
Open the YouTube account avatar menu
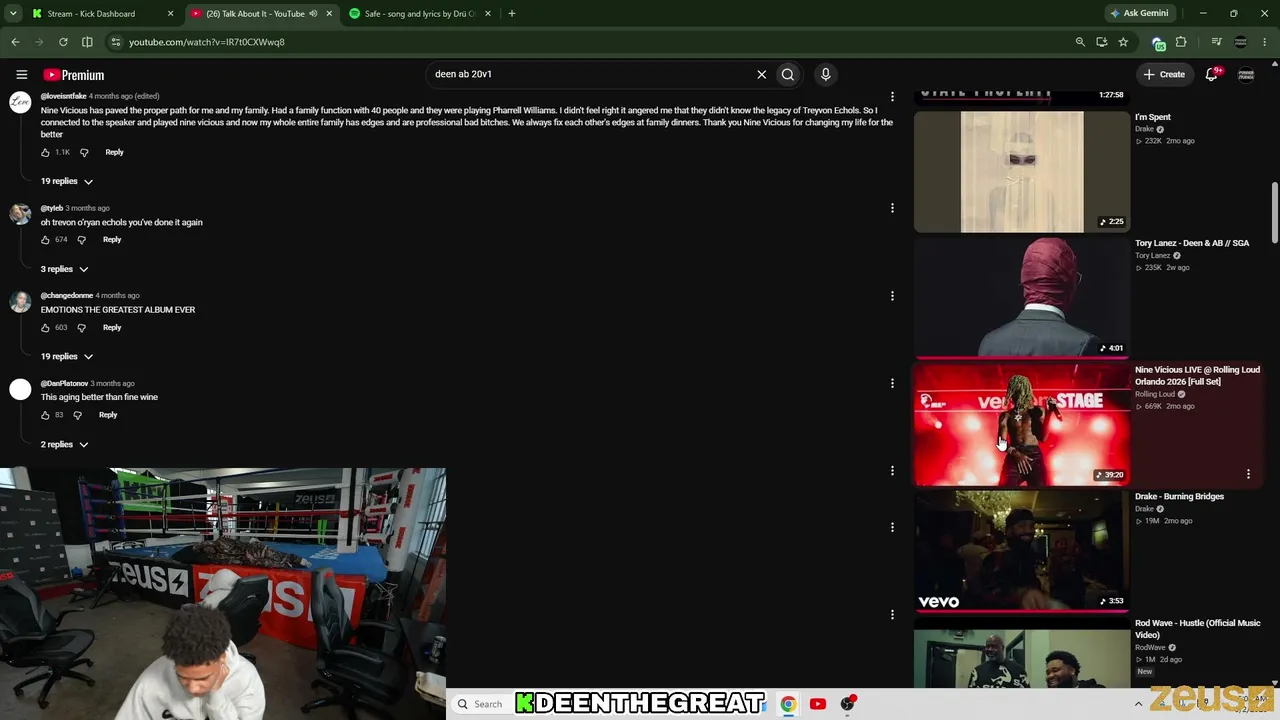(1246, 74)
